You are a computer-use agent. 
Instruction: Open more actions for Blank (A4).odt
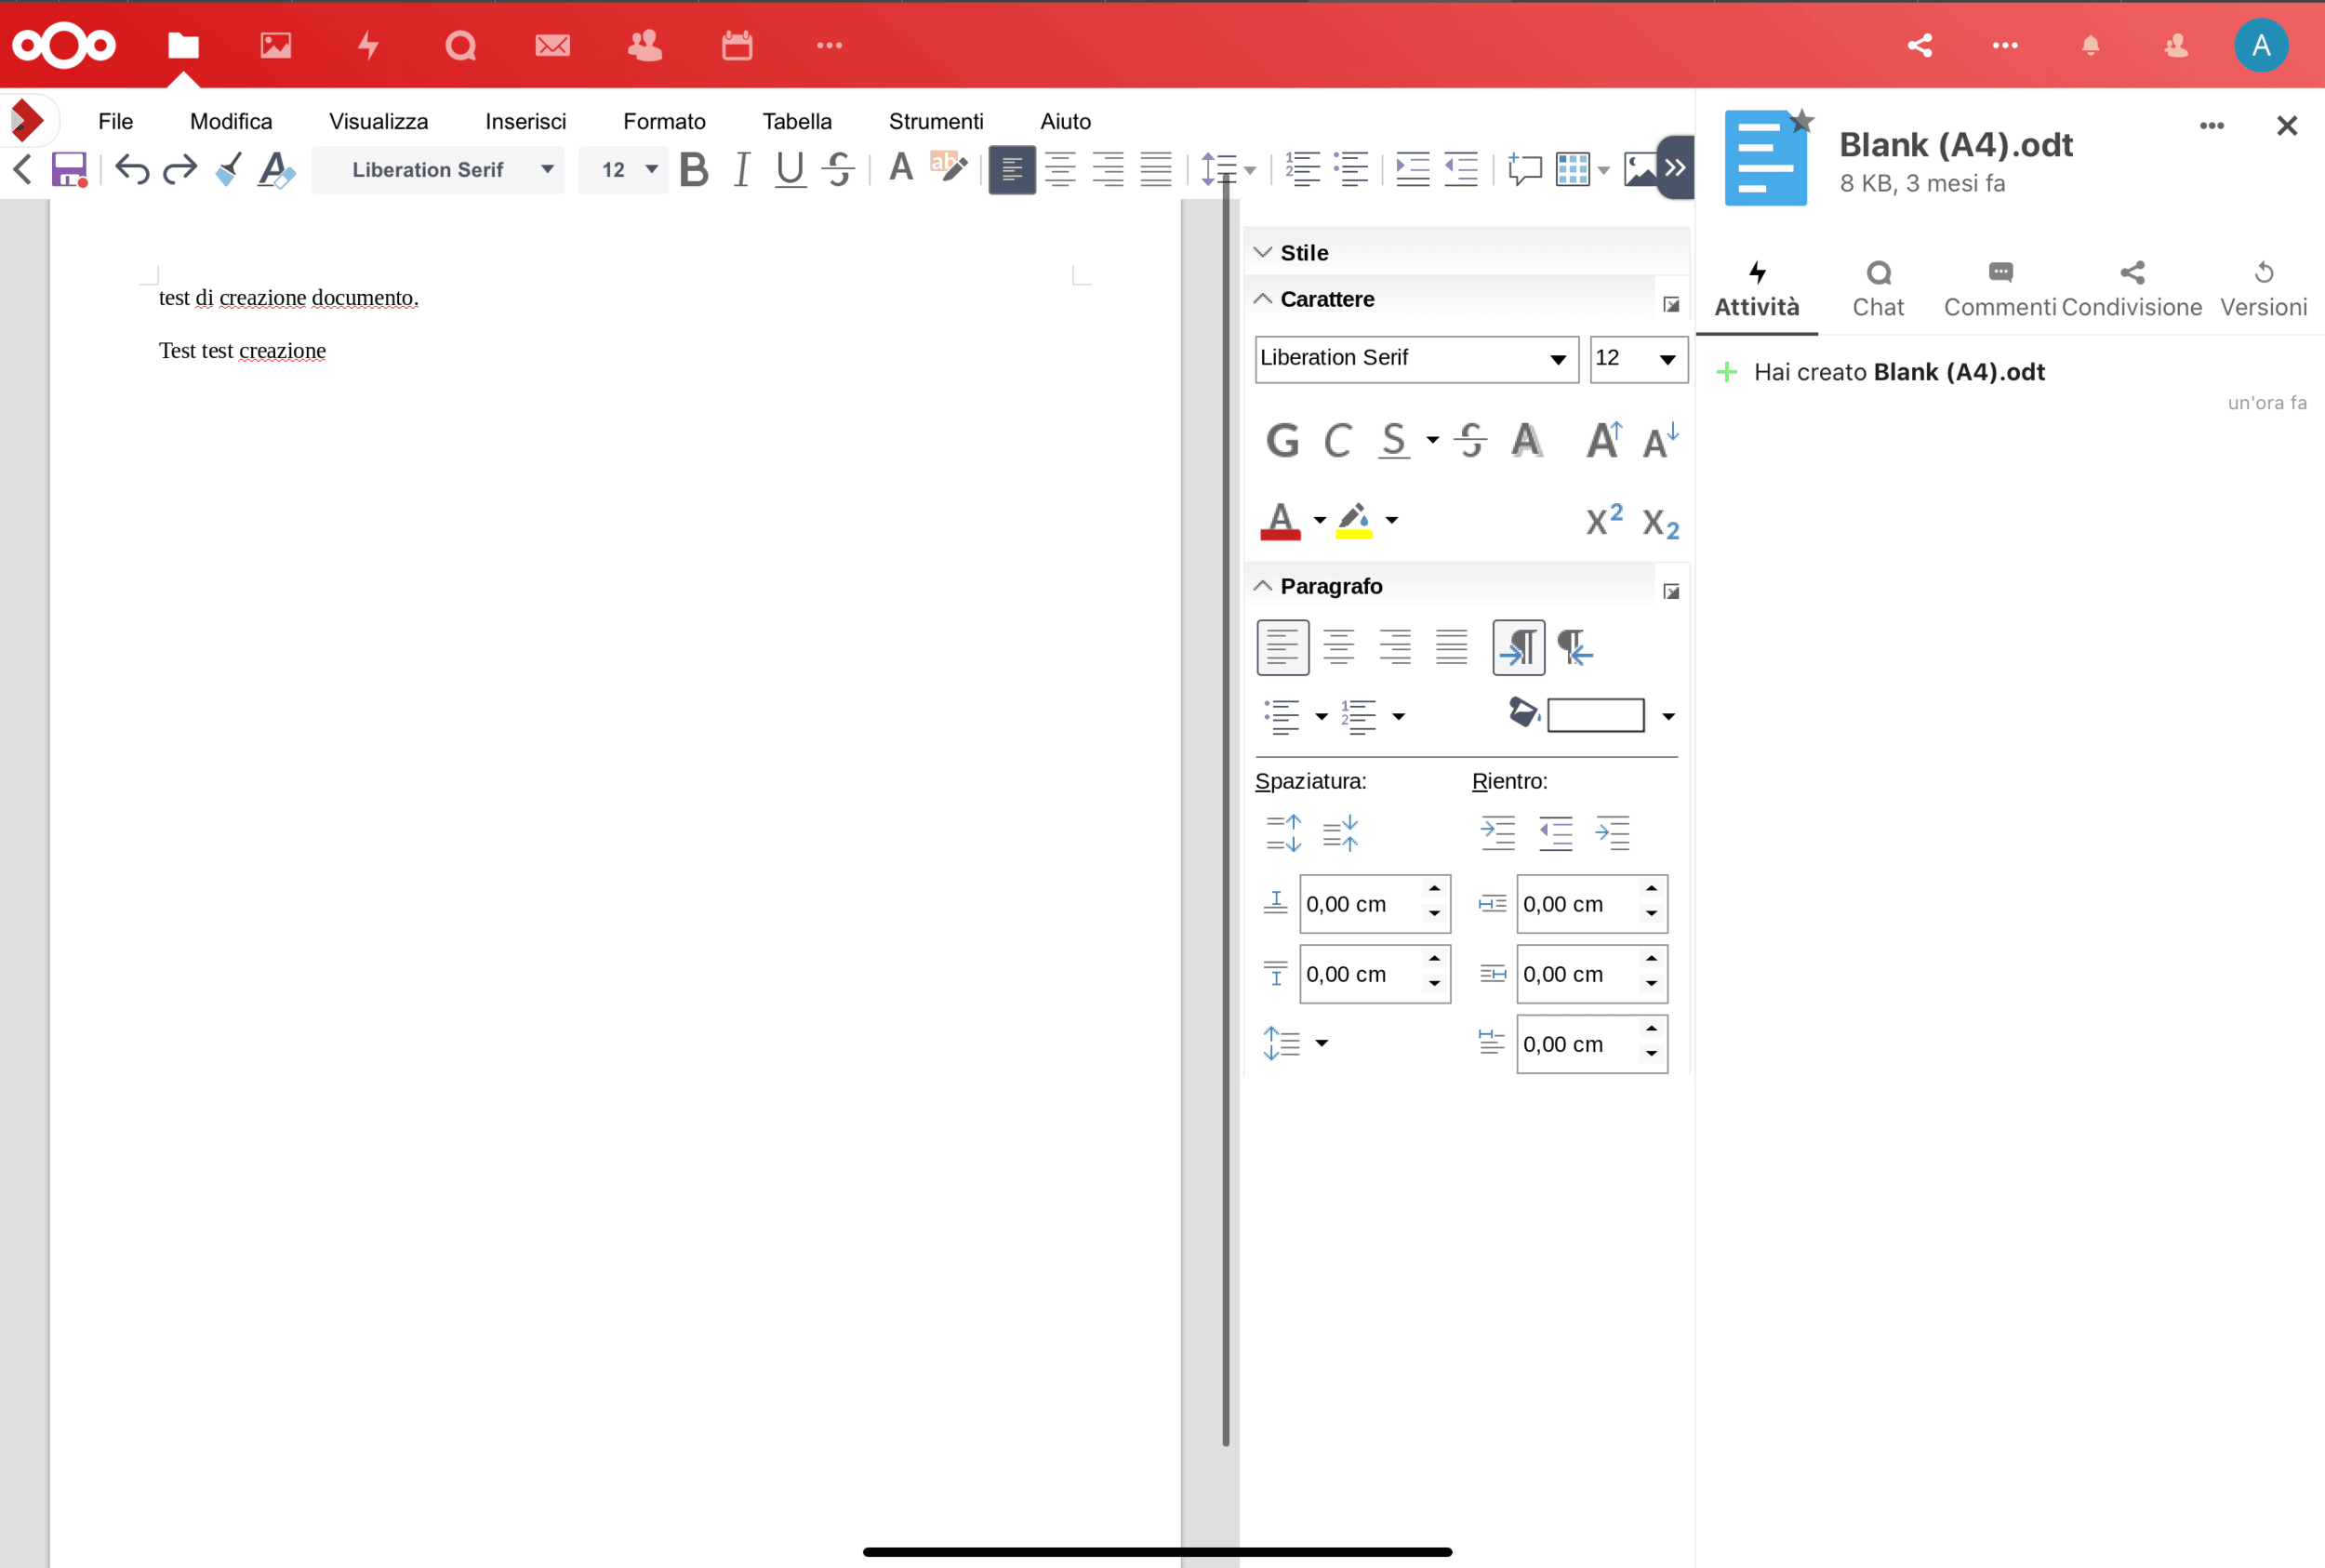[x=2212, y=126]
